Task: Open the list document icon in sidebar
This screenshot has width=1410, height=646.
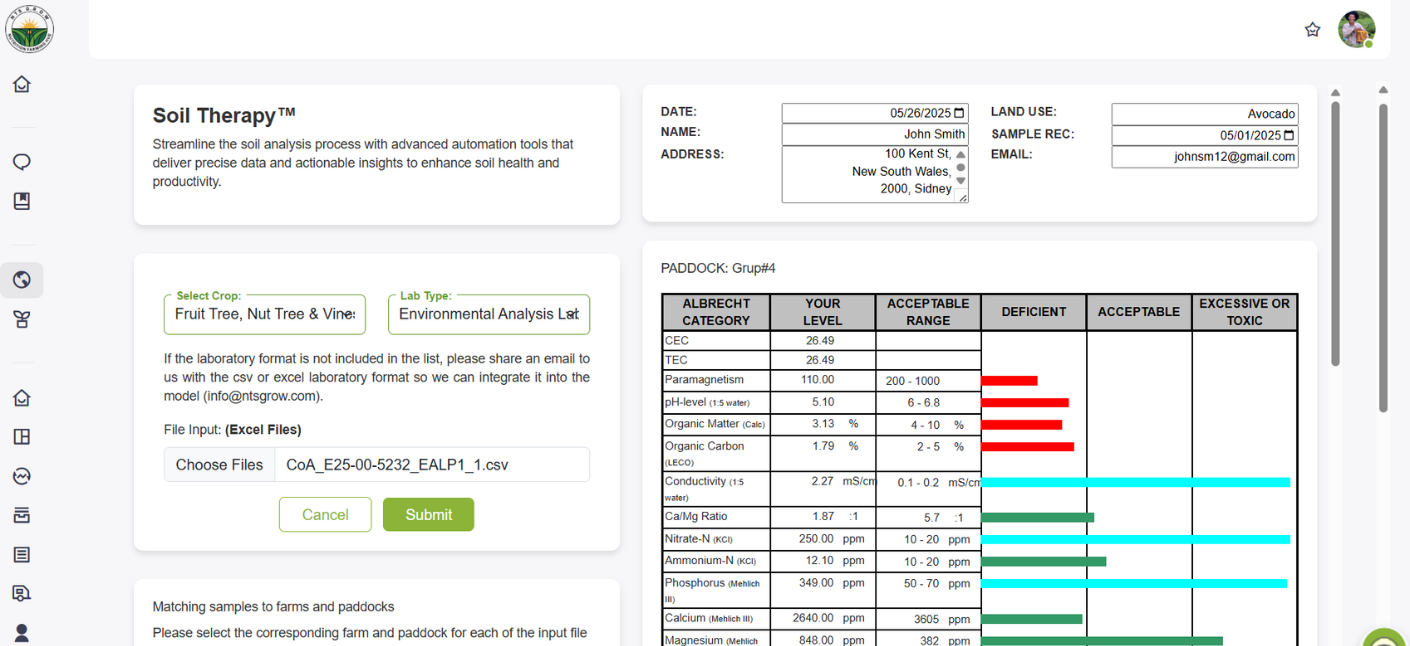Action: (22, 554)
